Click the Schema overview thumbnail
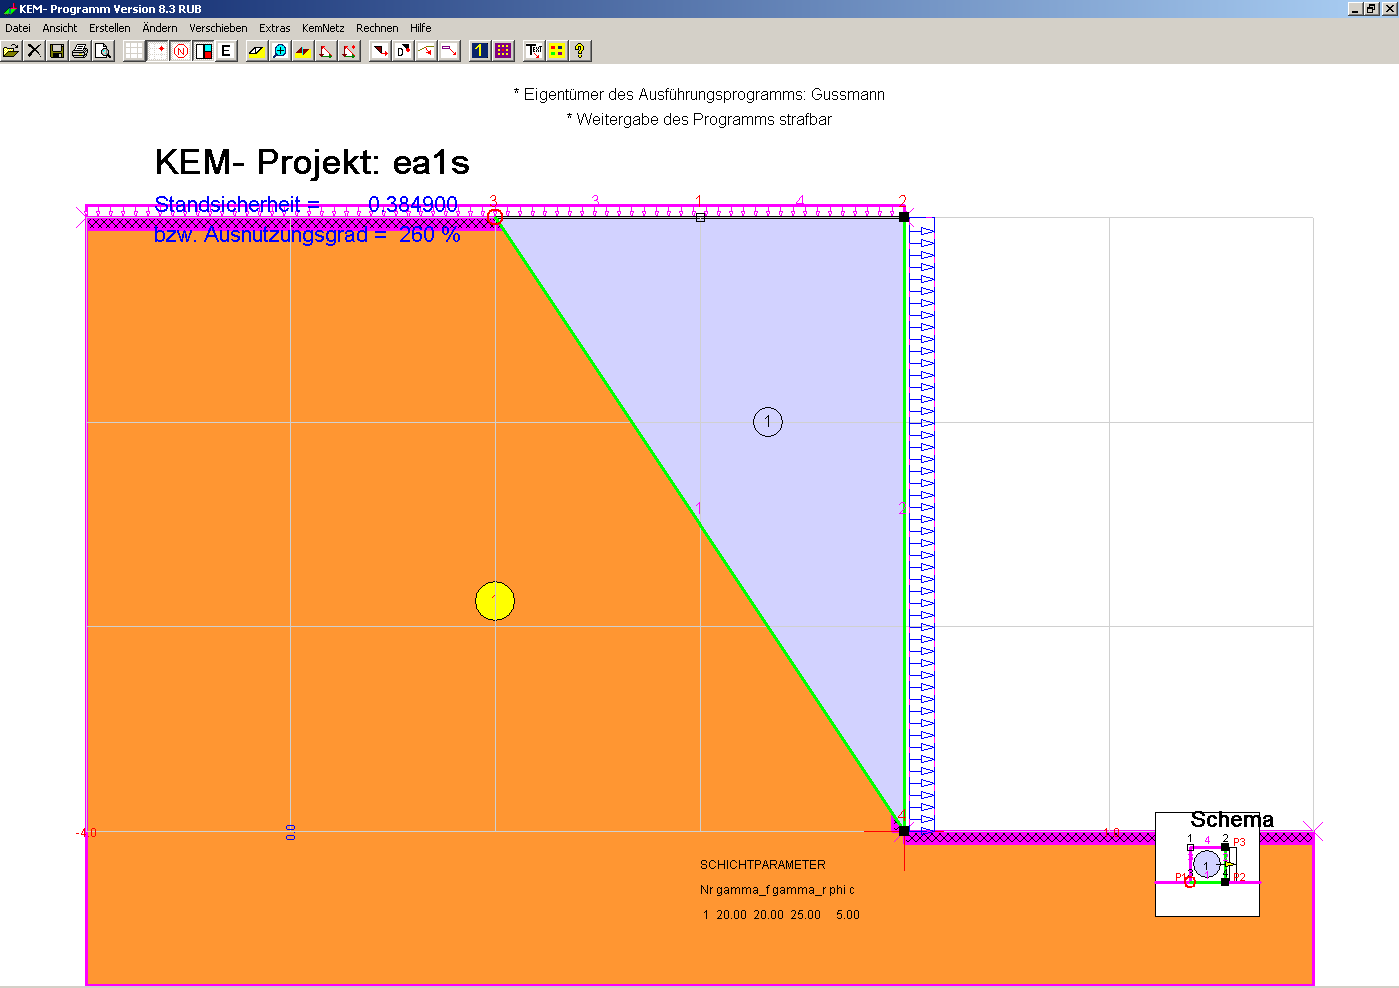Image resolution: width=1399 pixels, height=988 pixels. [x=1207, y=864]
